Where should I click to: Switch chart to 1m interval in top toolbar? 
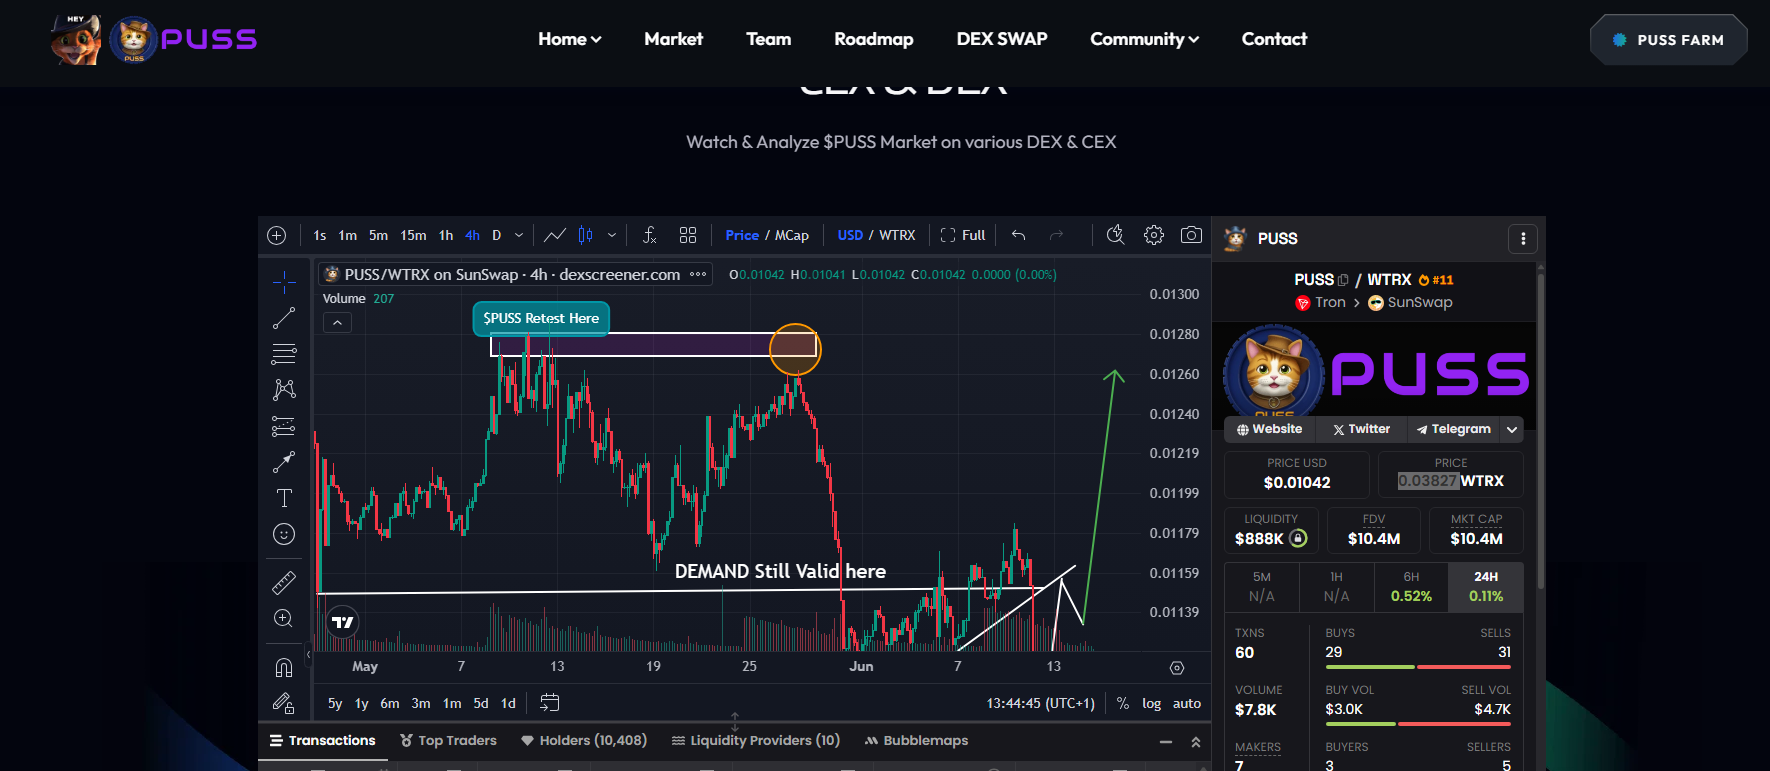[x=348, y=235]
